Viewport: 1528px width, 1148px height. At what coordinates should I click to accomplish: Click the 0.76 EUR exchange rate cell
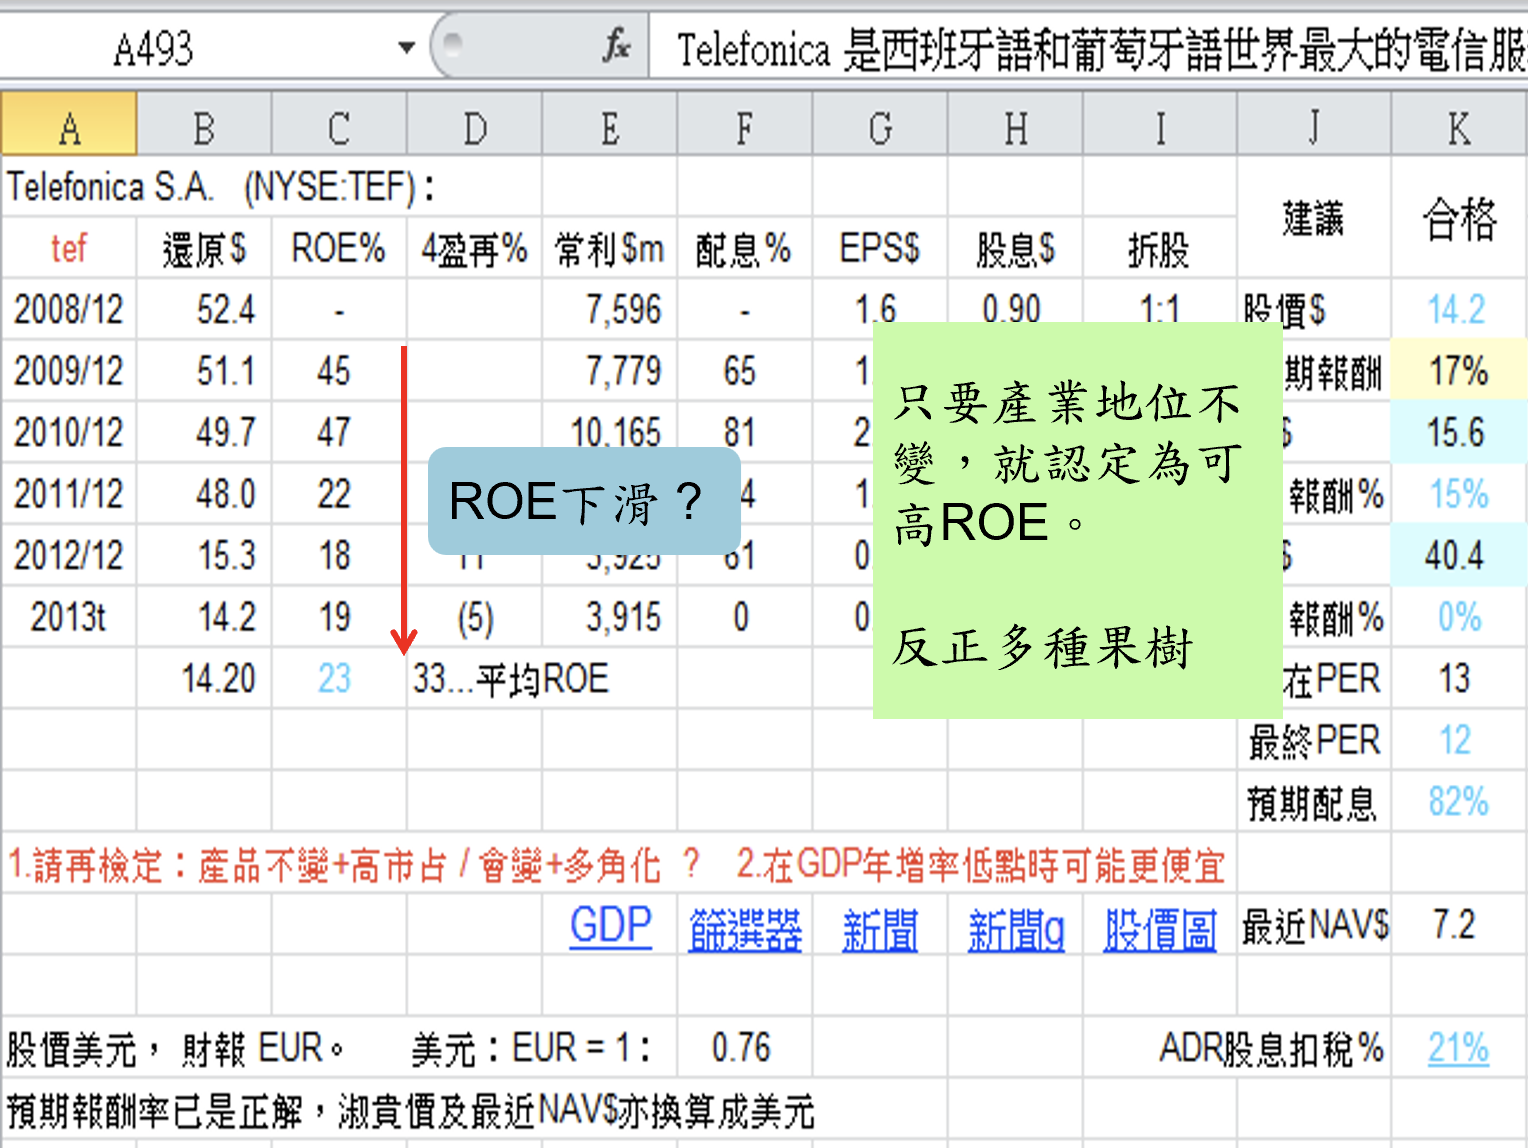(741, 1048)
